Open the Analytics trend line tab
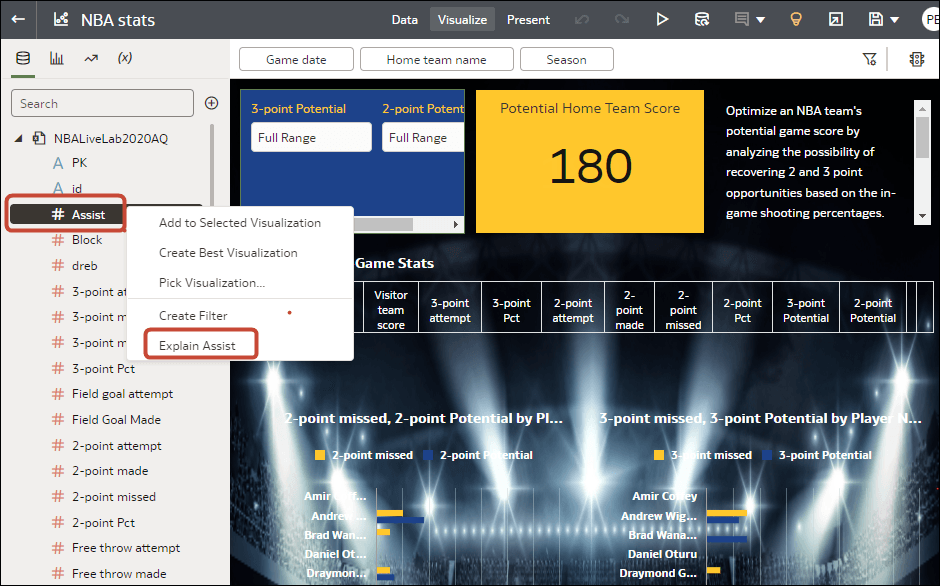The height and width of the screenshot is (586, 940). click(x=91, y=58)
